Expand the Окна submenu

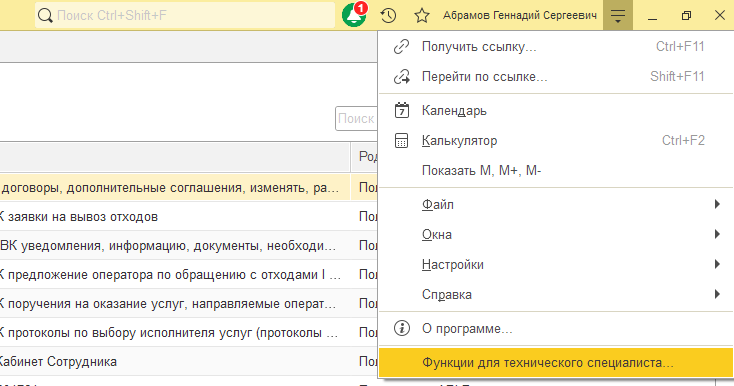point(556,234)
